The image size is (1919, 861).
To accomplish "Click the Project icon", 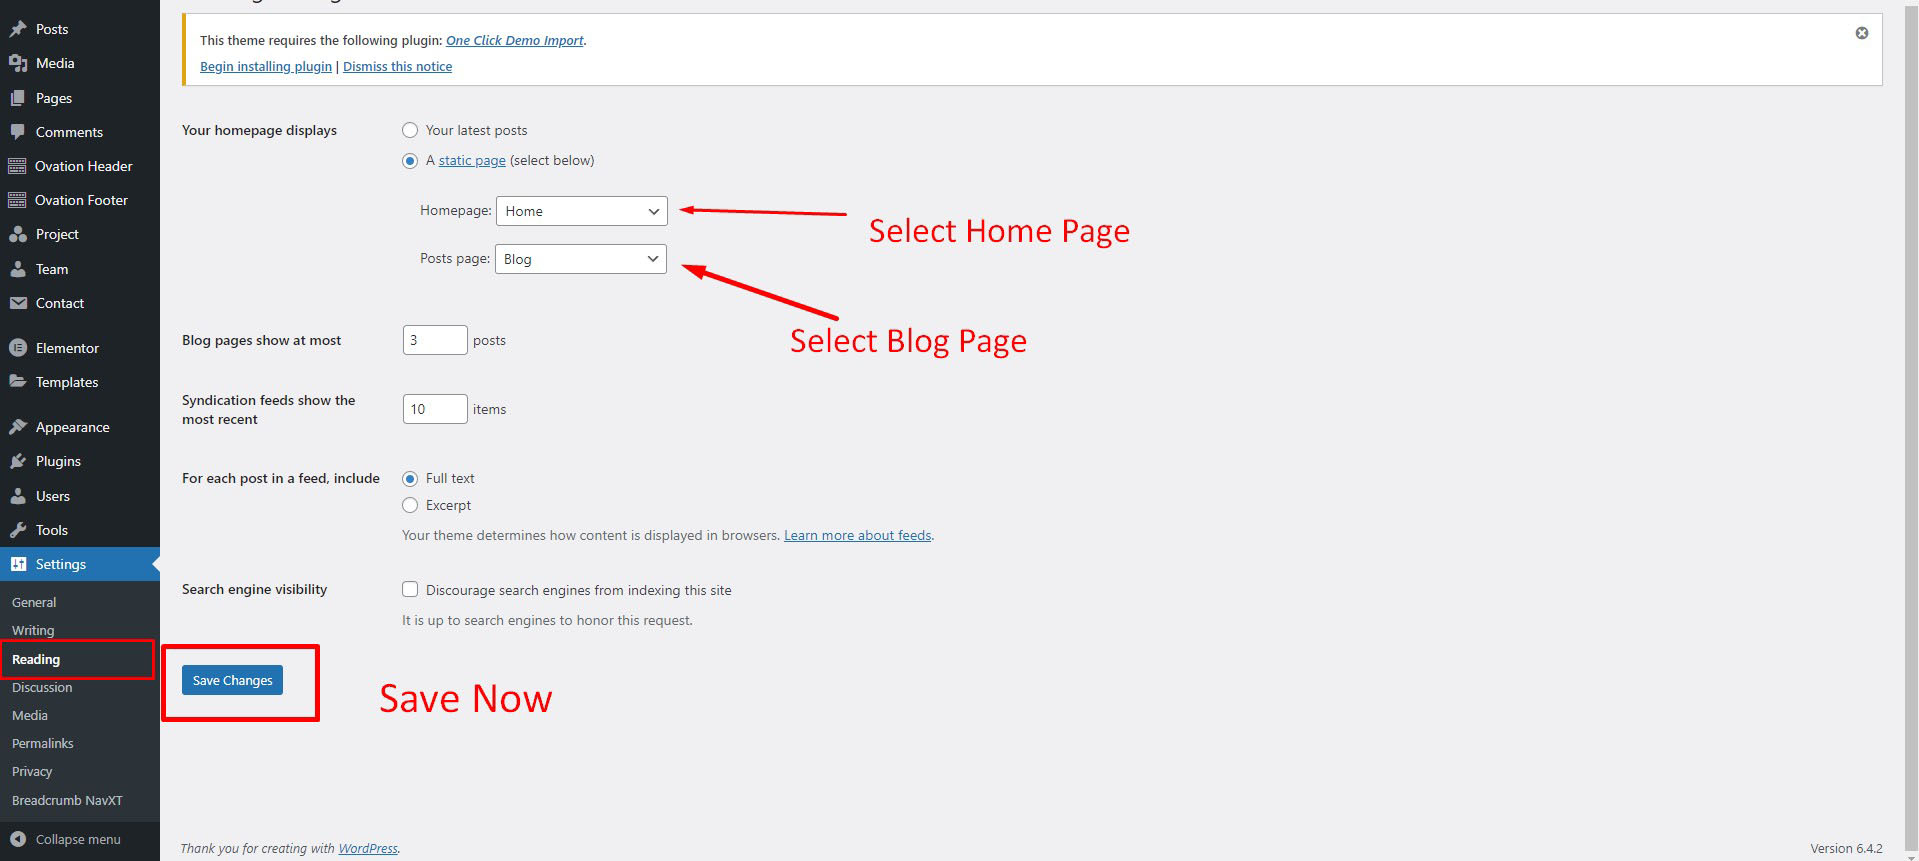I will coord(18,234).
